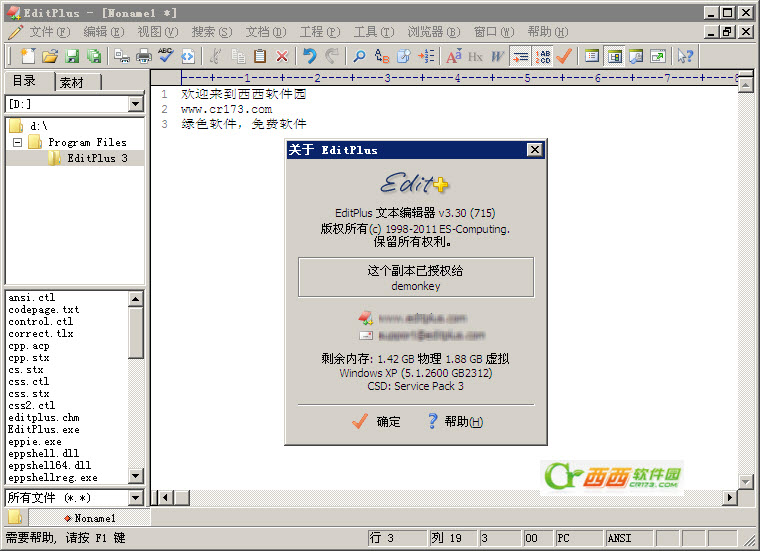This screenshot has height=551, width=760.
Task: Click the file list scroll-up arrow
Action: (136, 299)
